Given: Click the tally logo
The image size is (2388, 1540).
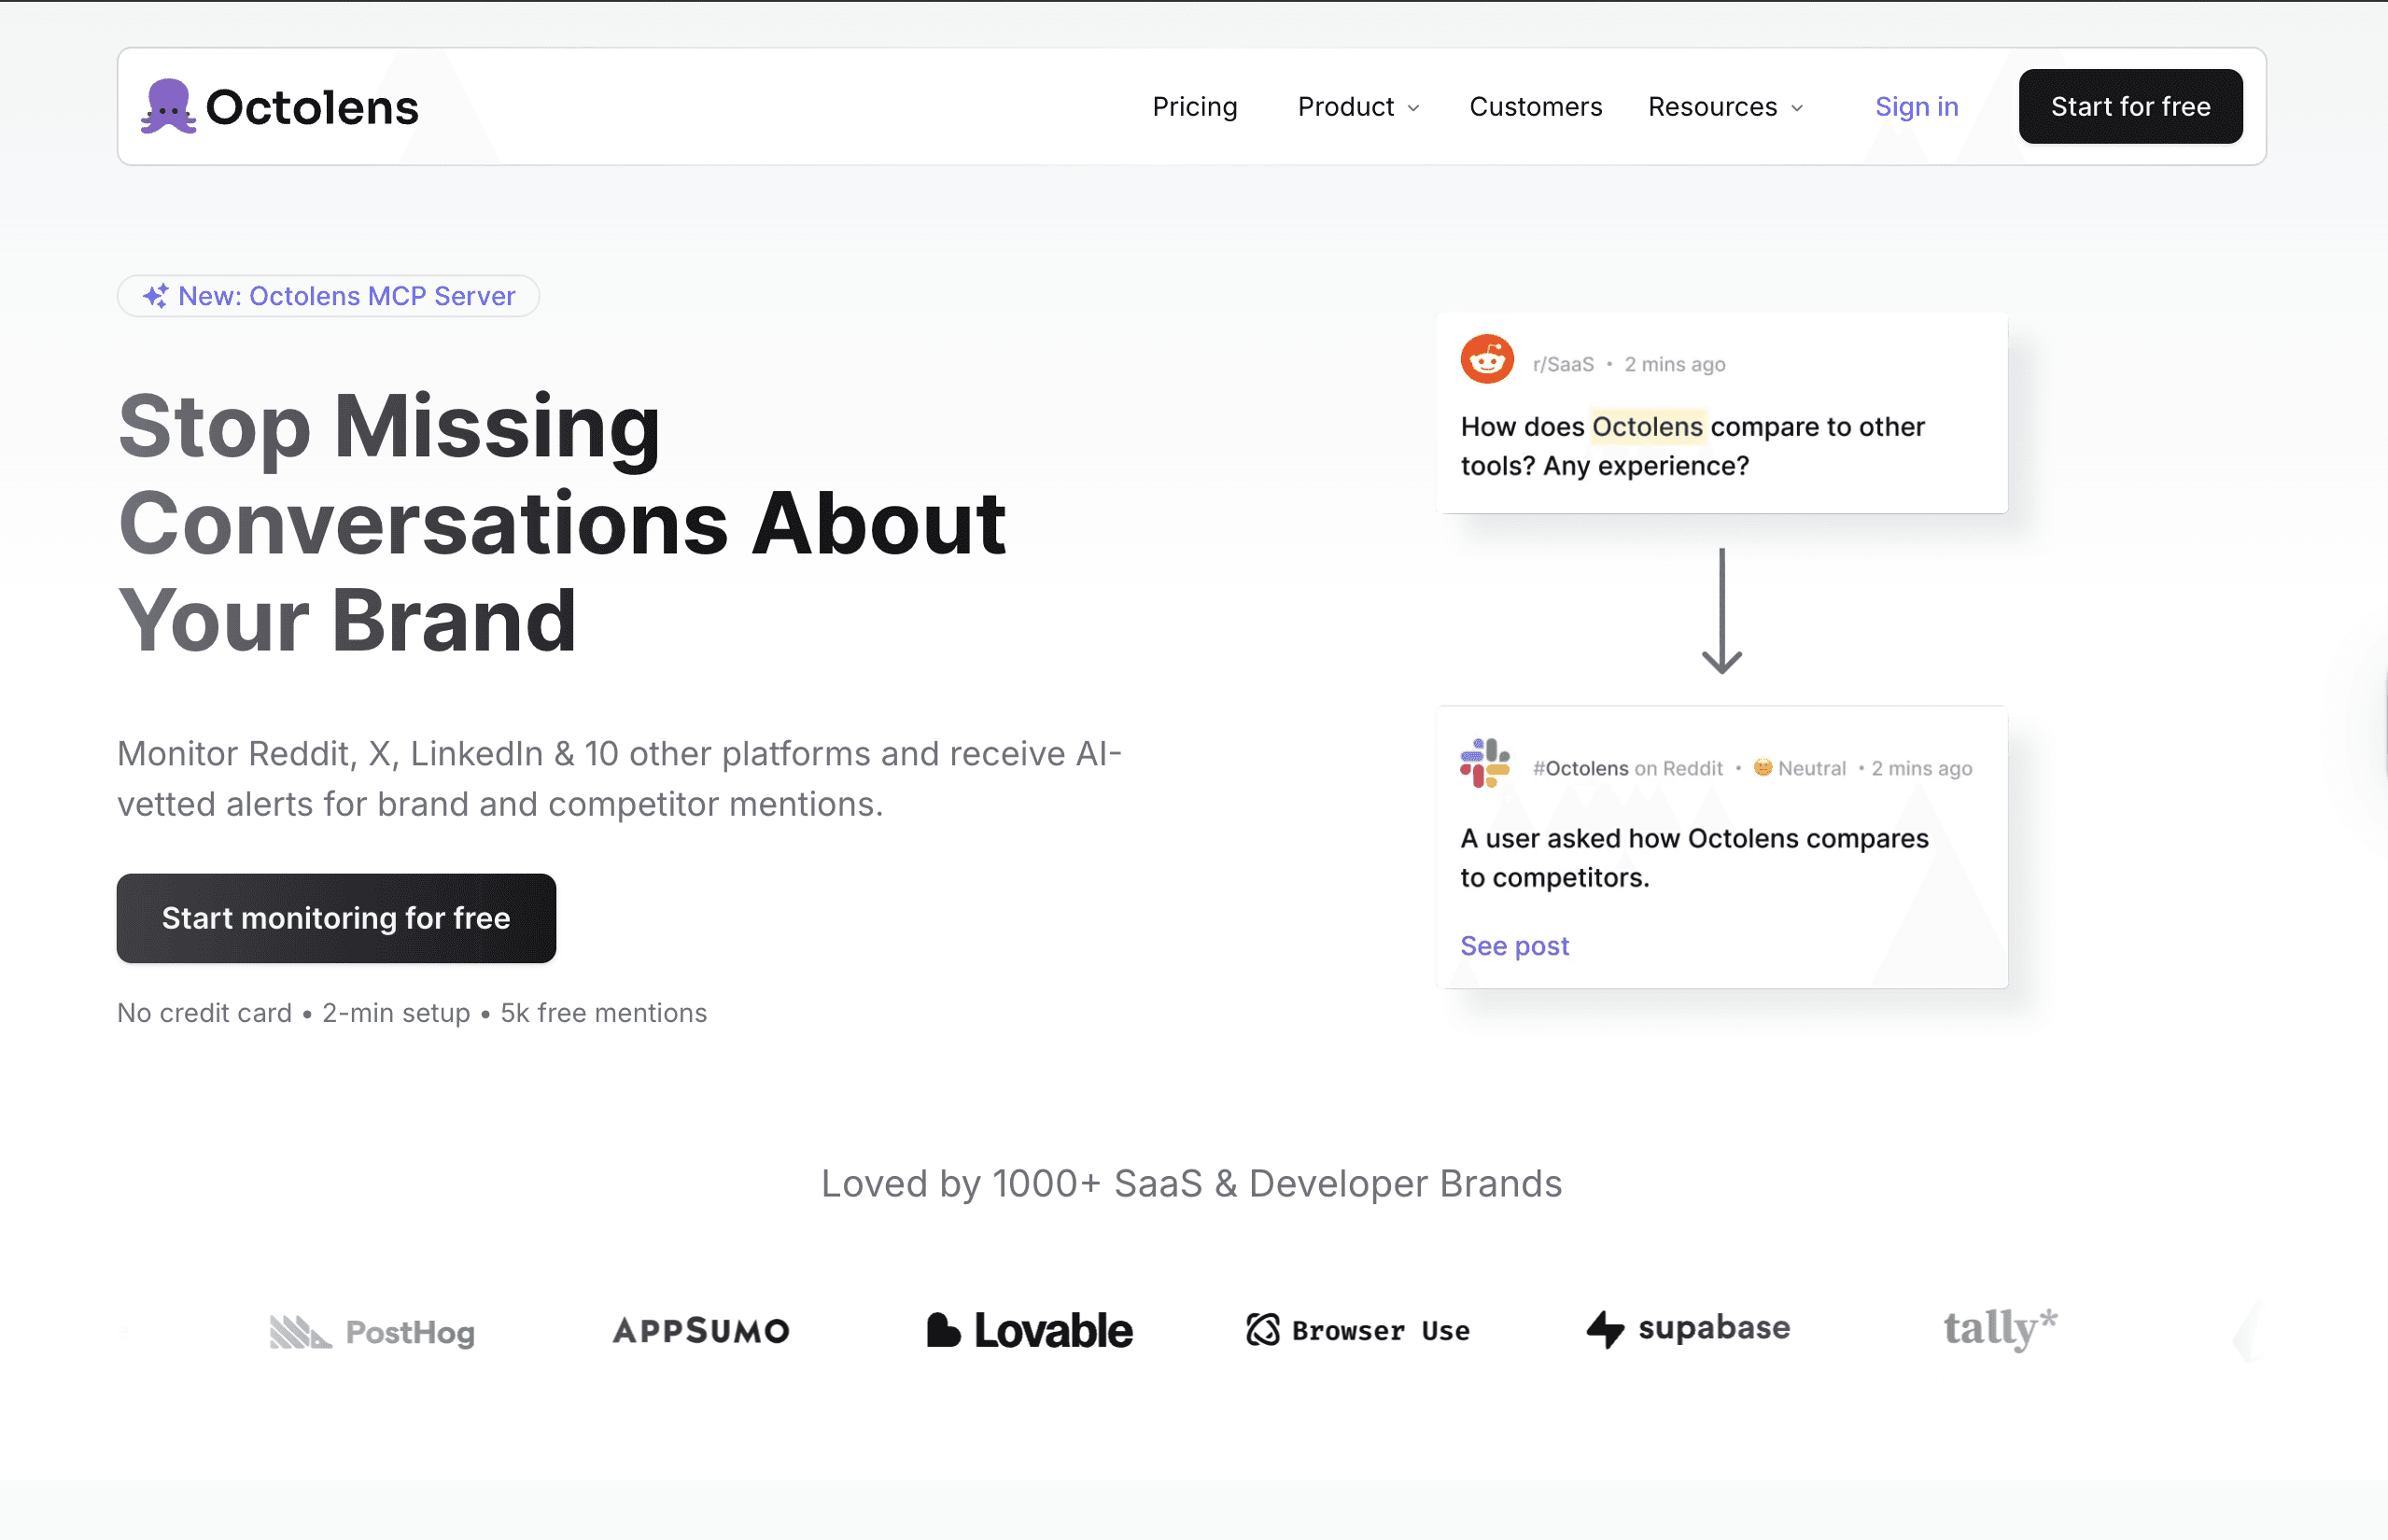Looking at the screenshot, I should 2000,1328.
